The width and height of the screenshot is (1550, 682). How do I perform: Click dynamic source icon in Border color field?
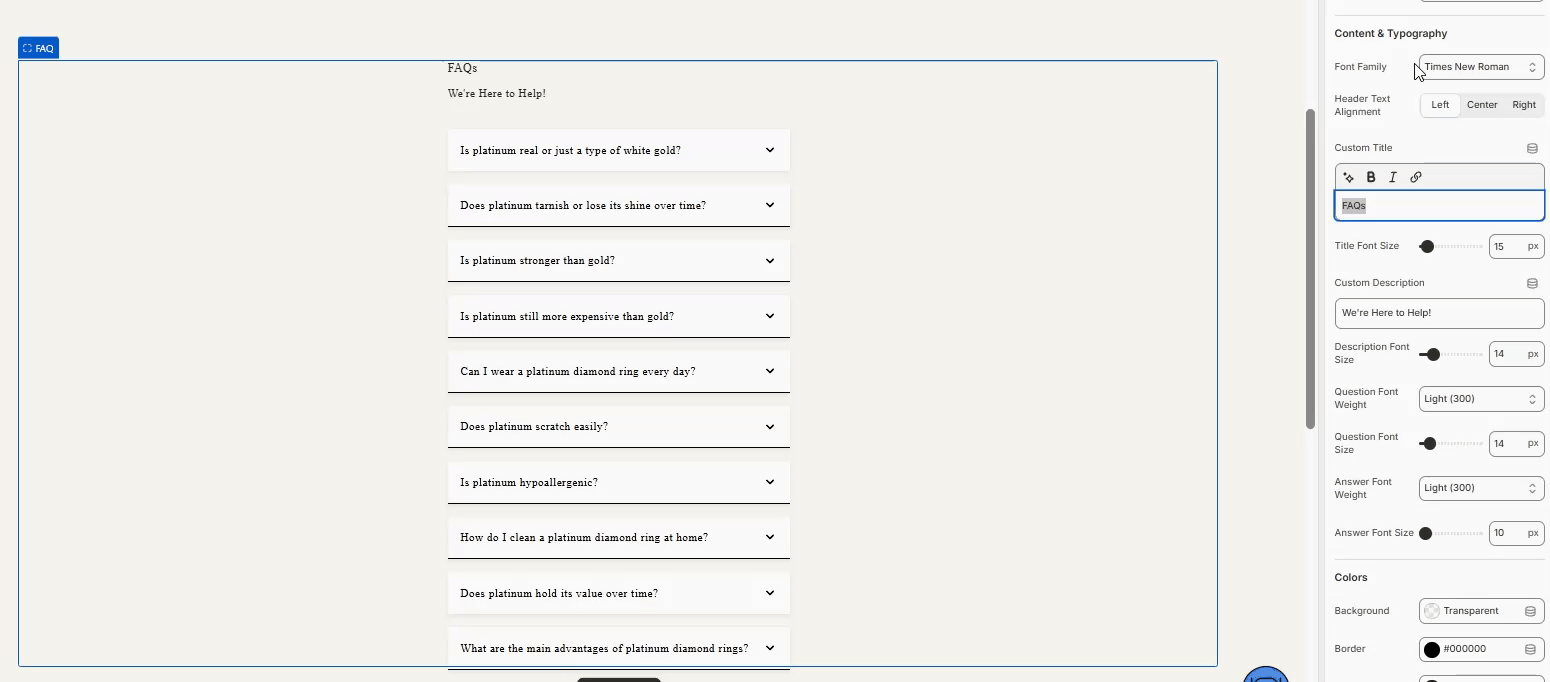coord(1530,649)
